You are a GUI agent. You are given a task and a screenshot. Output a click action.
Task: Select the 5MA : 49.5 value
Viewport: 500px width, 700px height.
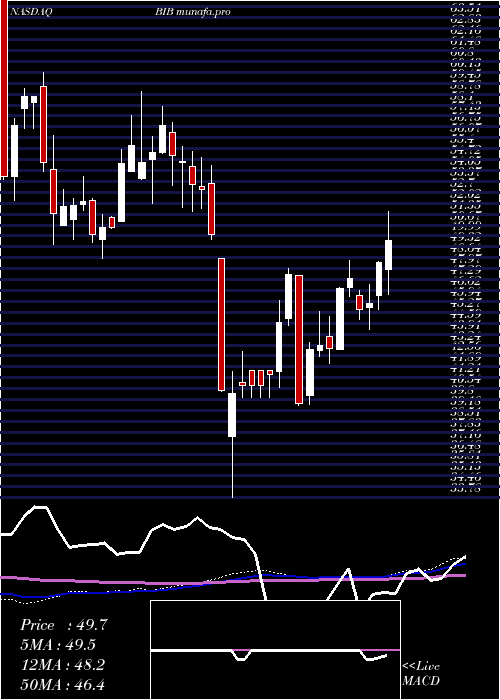58,645
